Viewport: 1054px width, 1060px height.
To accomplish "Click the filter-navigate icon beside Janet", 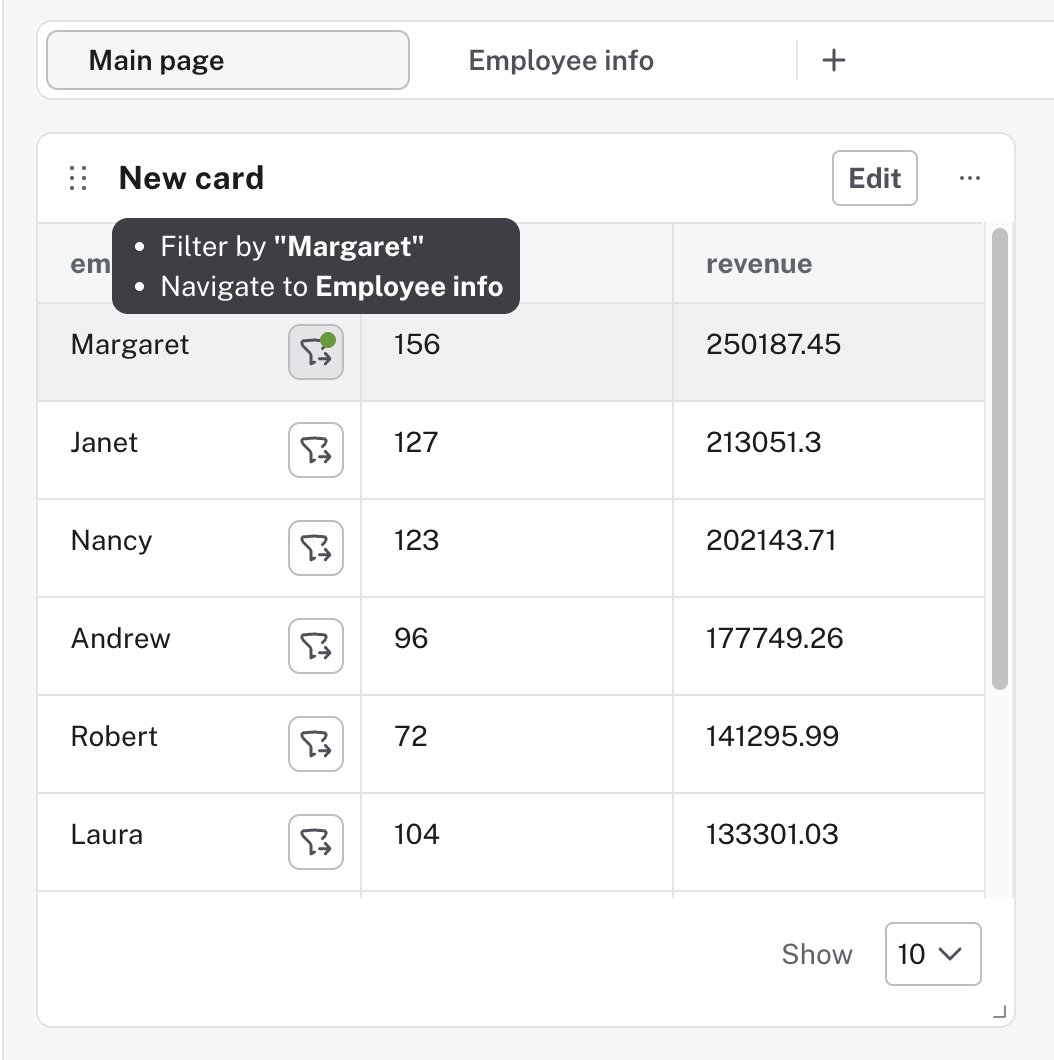I will [316, 450].
